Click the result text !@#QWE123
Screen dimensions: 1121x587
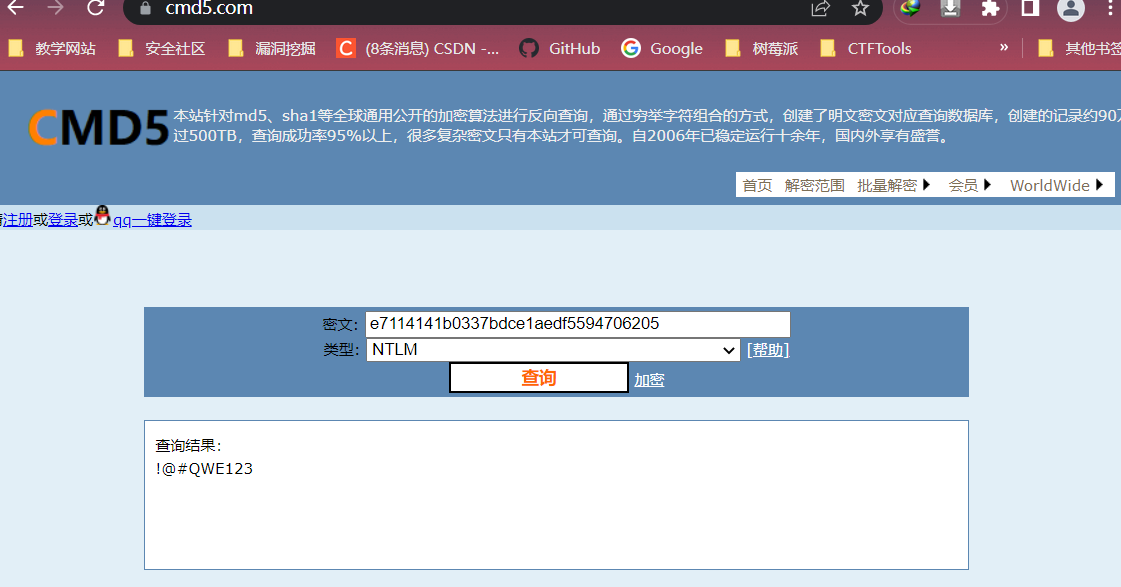coord(204,469)
